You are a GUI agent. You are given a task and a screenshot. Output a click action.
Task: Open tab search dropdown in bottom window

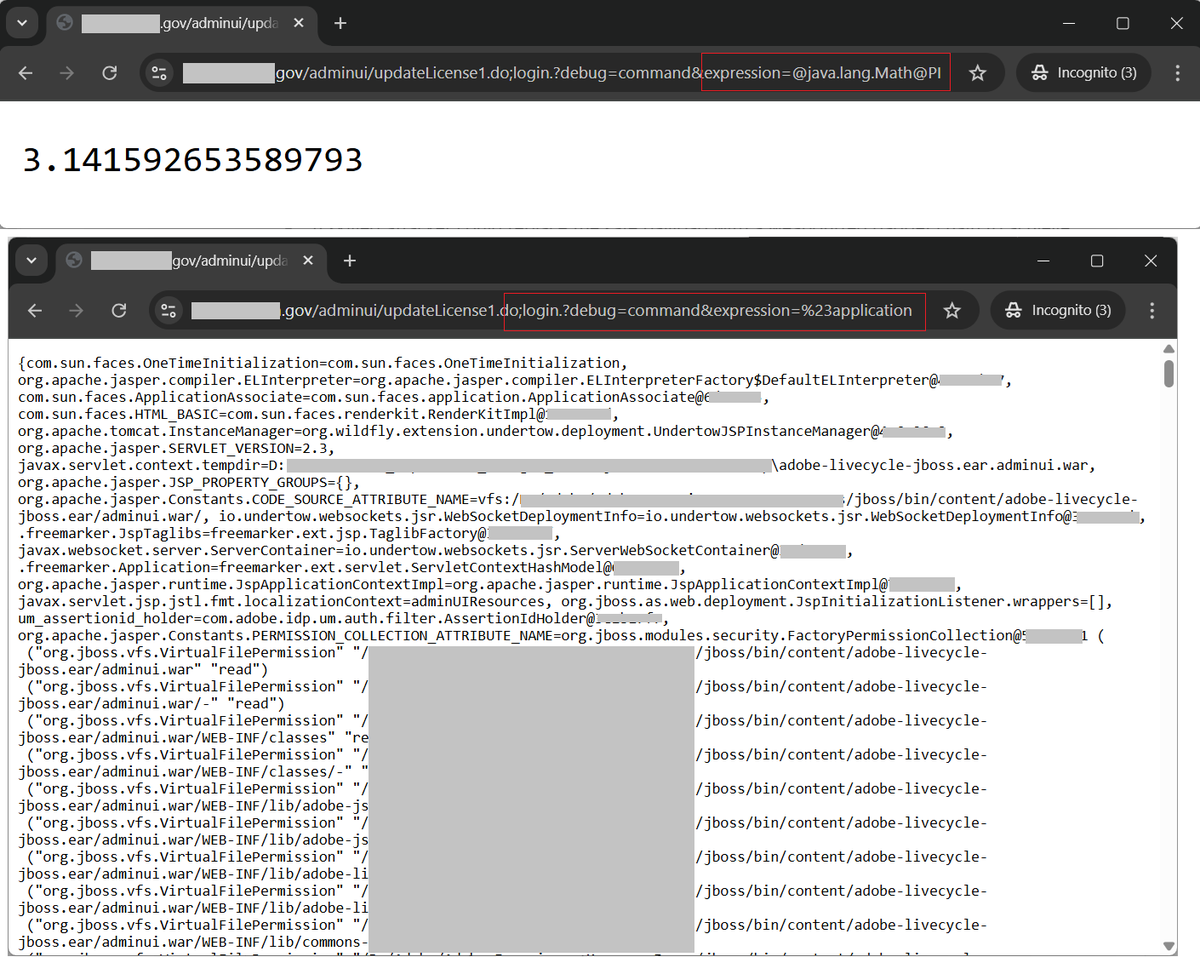coord(32,261)
